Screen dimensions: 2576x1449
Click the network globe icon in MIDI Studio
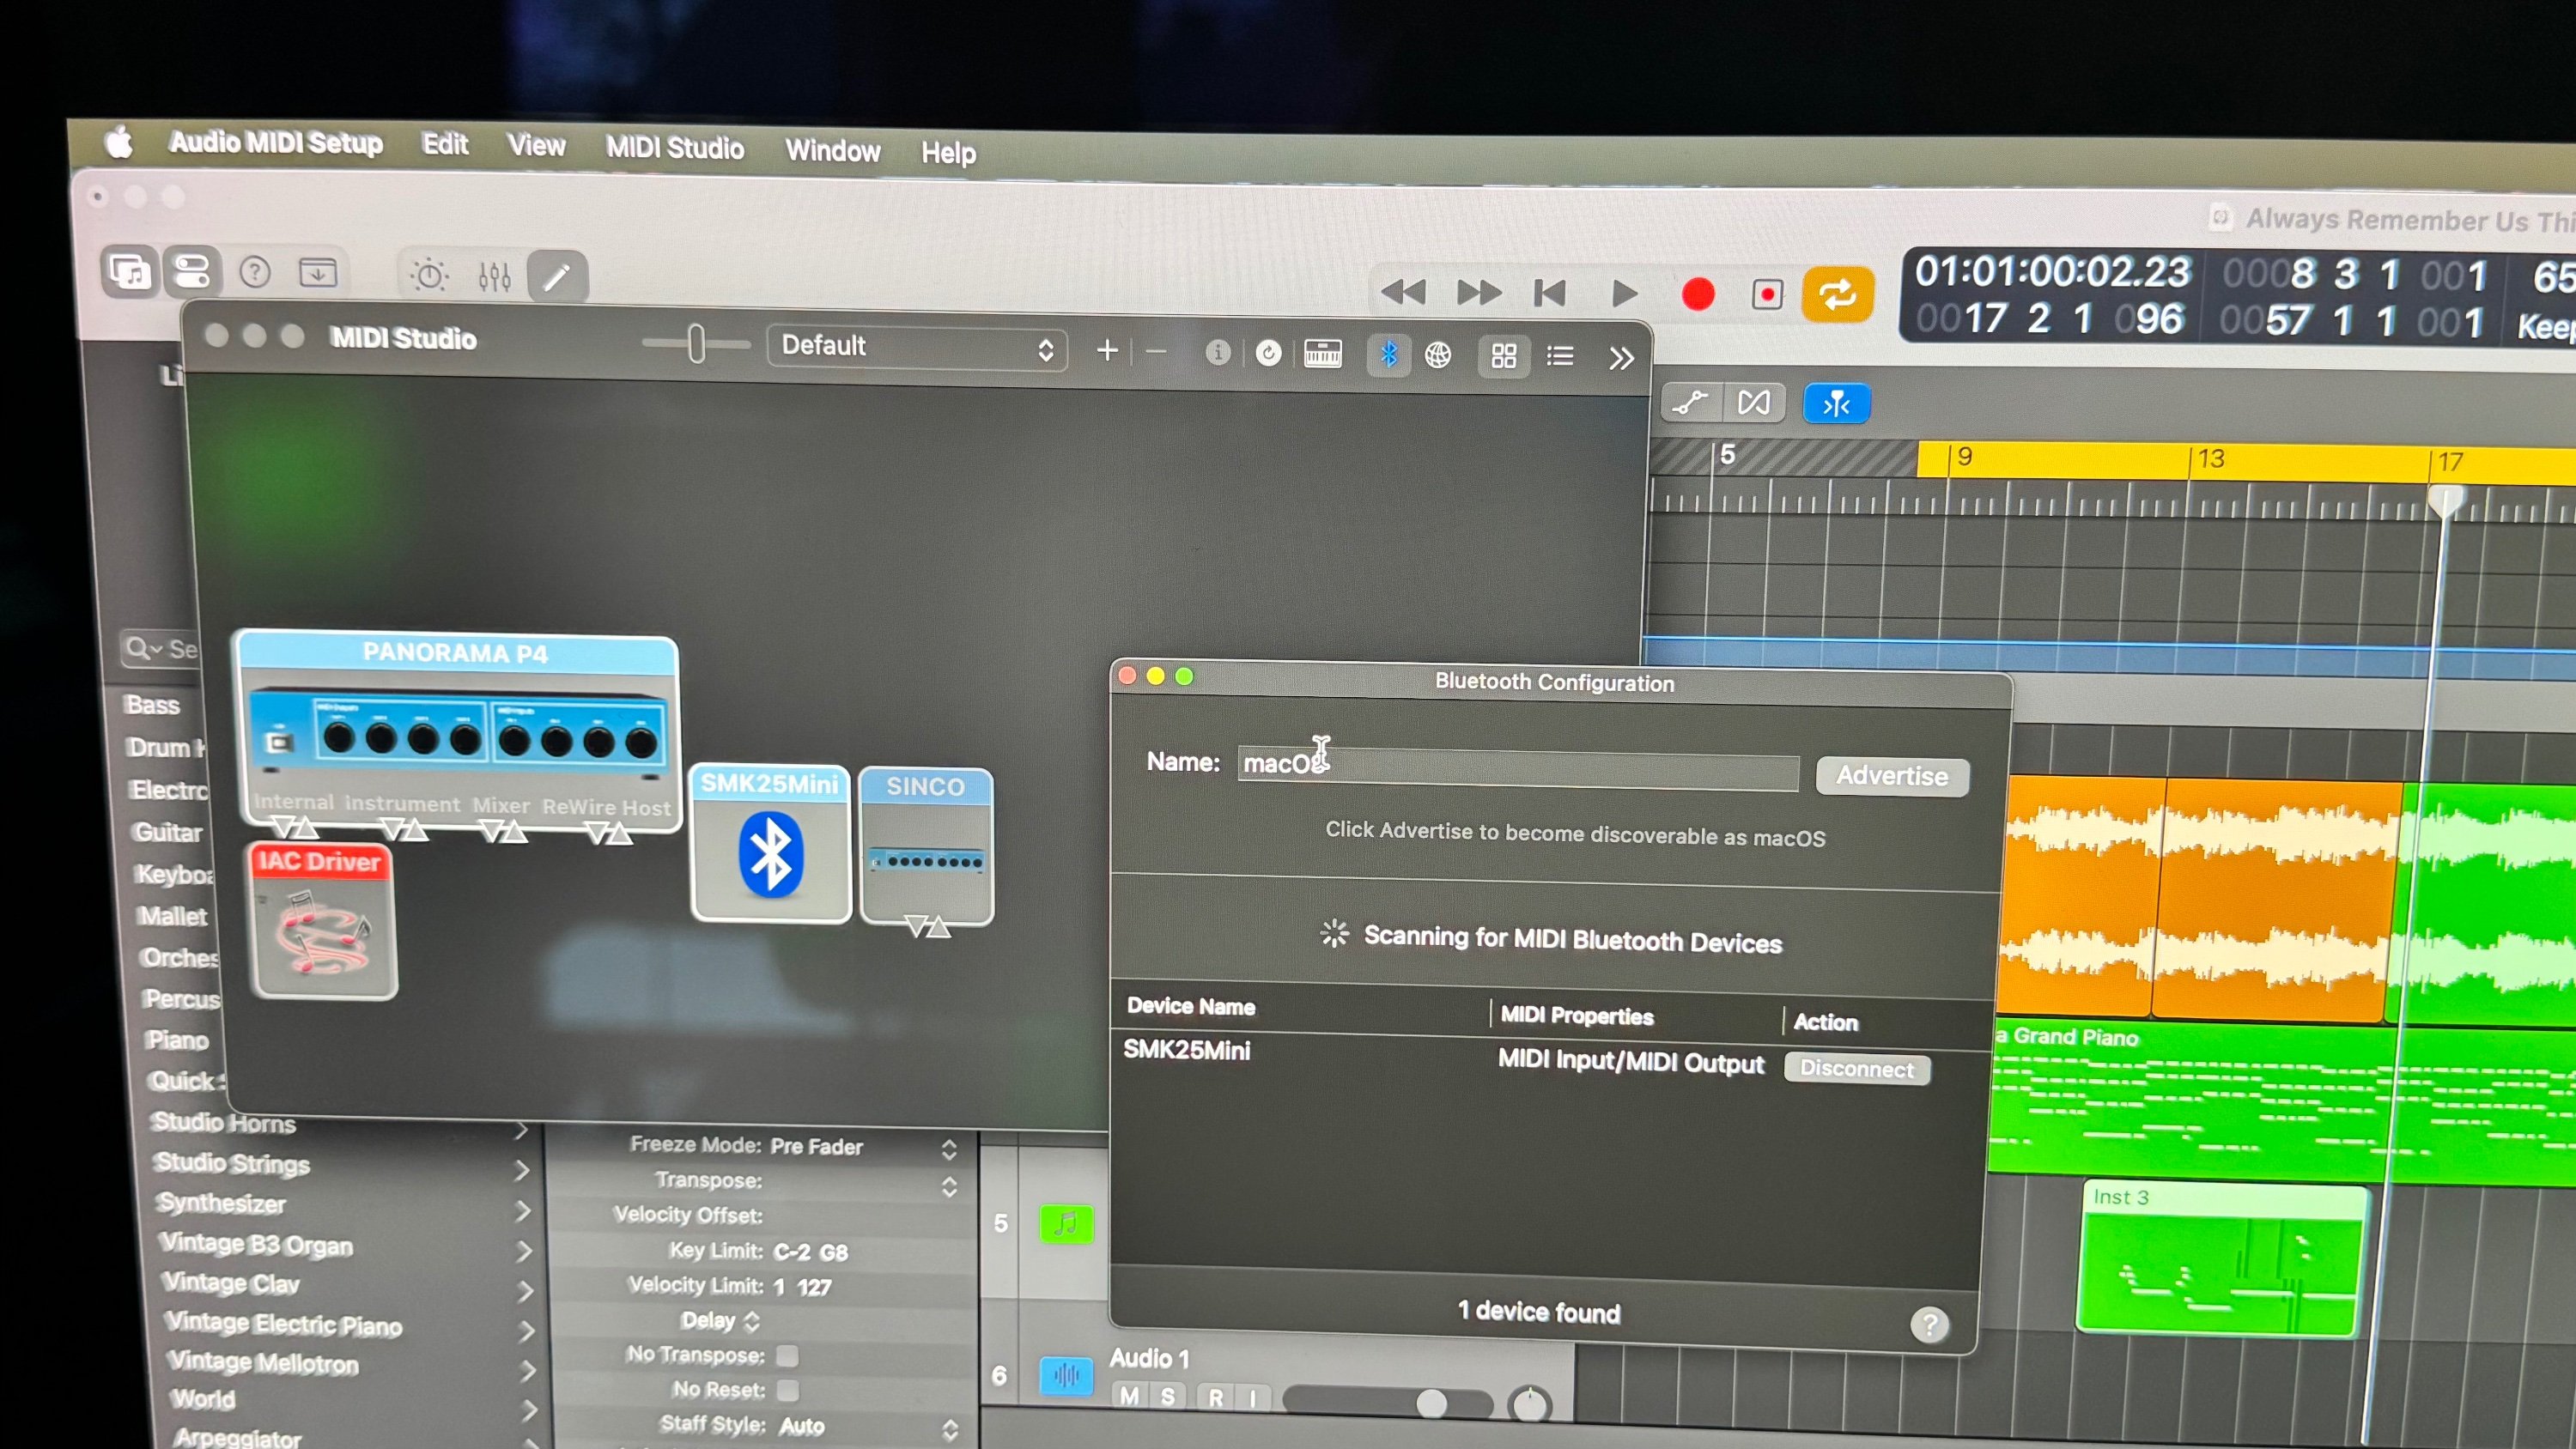click(1438, 355)
